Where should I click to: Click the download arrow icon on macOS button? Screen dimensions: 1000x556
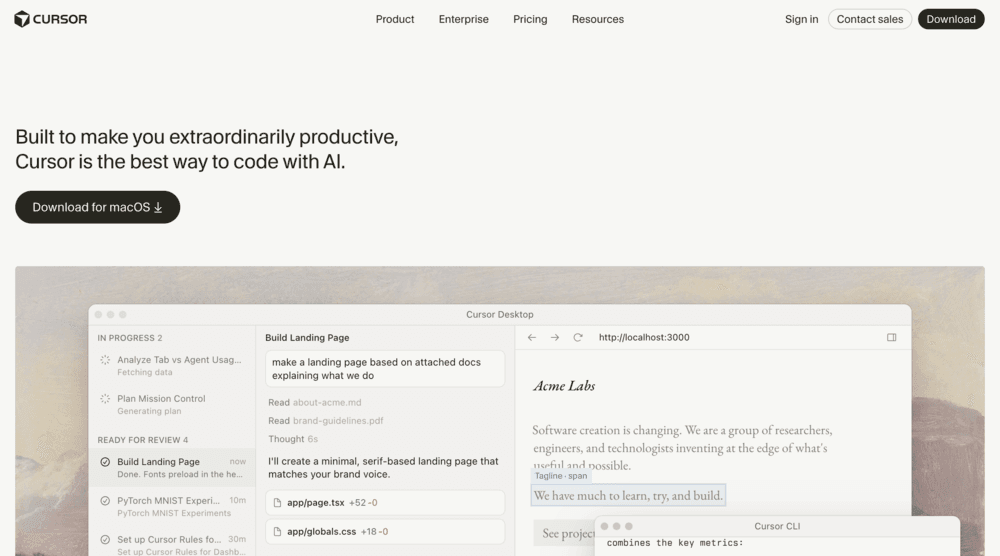pyautogui.click(x=158, y=208)
